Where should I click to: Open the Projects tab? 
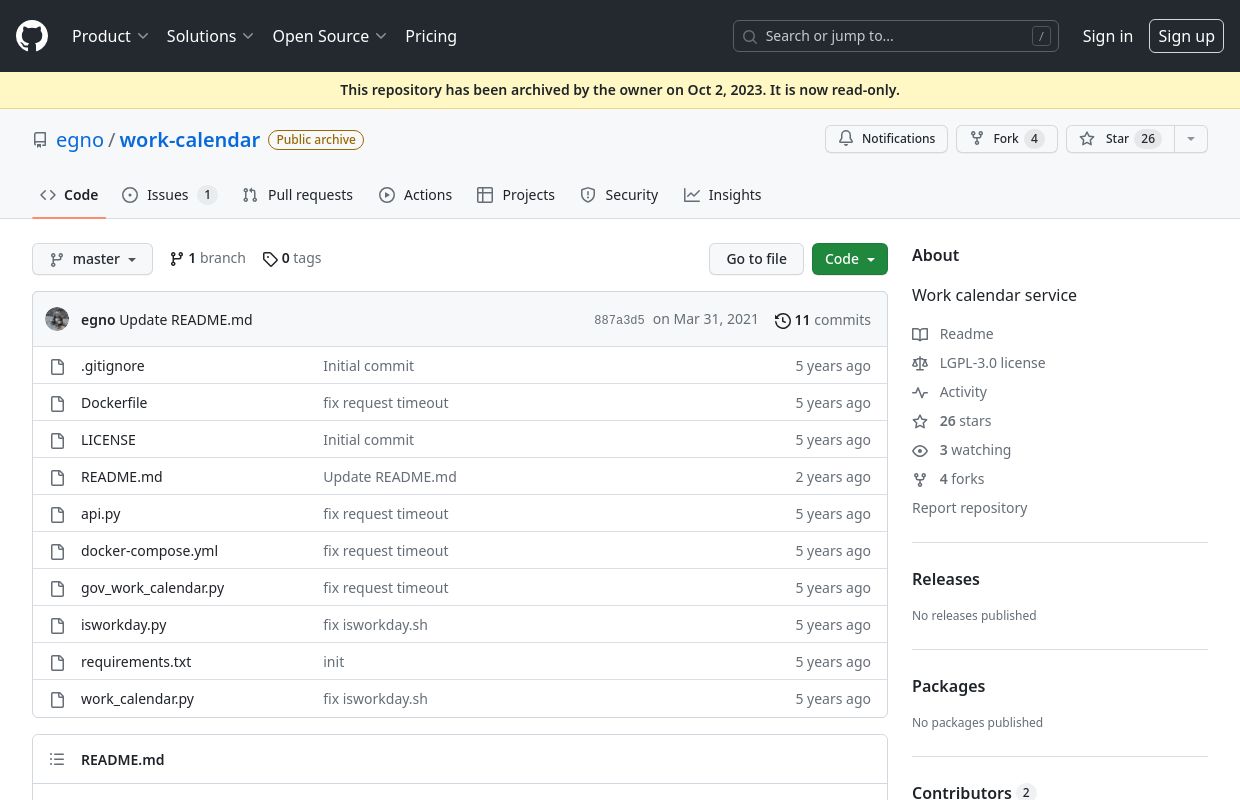coord(516,195)
